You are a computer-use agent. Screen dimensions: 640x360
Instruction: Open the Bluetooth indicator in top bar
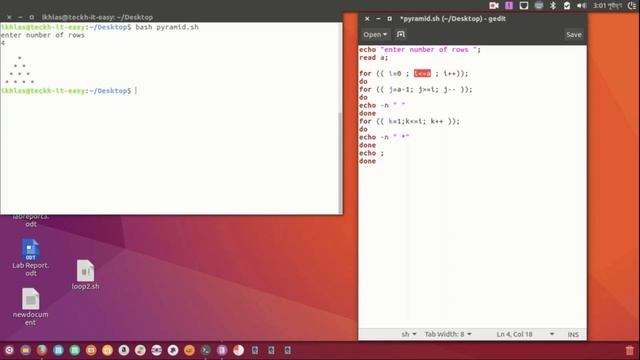coord(553,5)
